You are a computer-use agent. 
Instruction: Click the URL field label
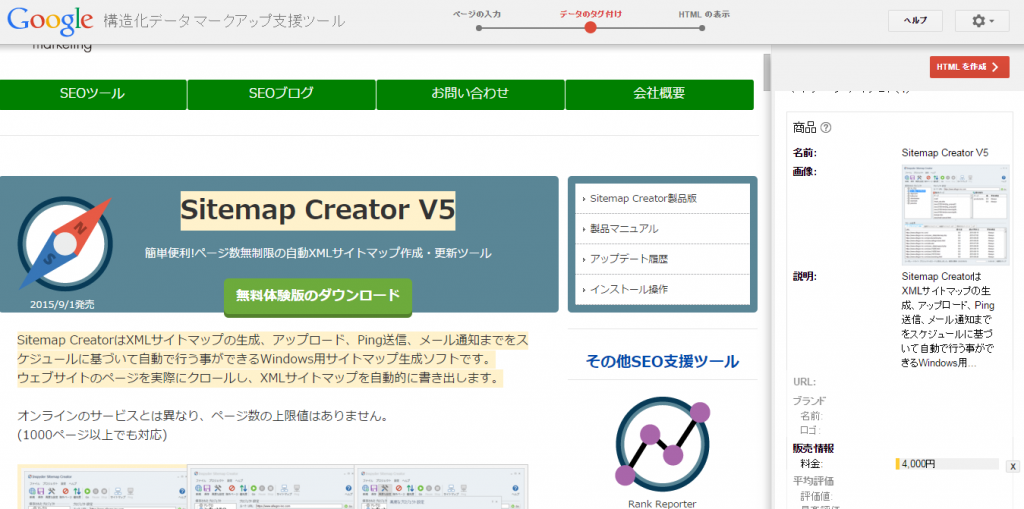[x=805, y=382]
